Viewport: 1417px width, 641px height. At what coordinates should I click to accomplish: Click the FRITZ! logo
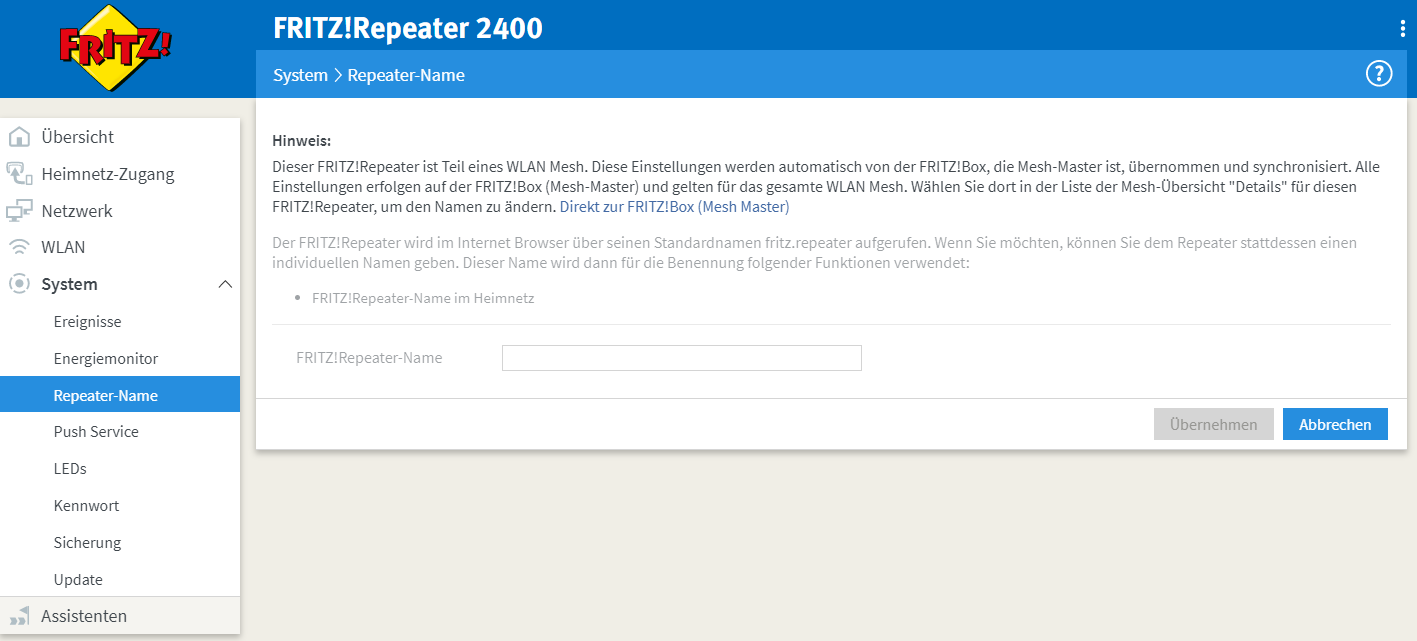[115, 48]
